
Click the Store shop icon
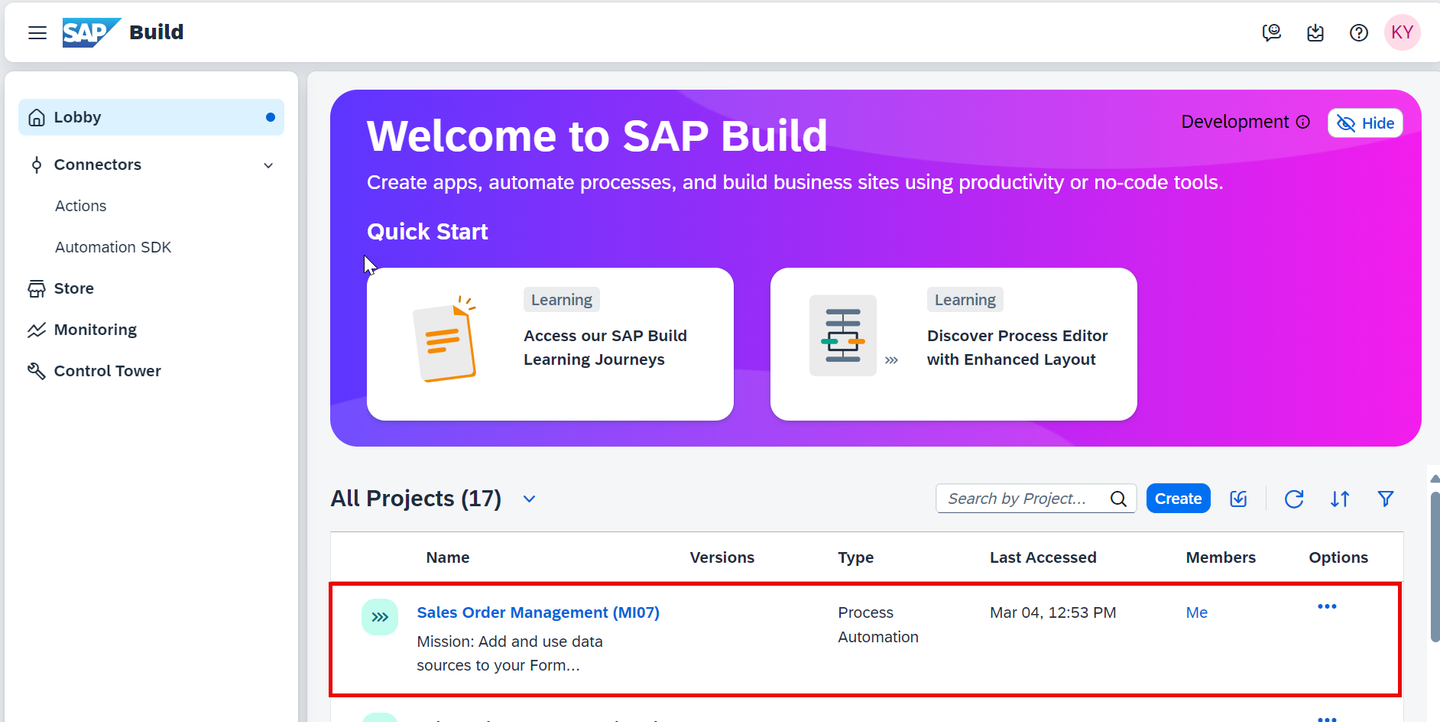tap(37, 289)
